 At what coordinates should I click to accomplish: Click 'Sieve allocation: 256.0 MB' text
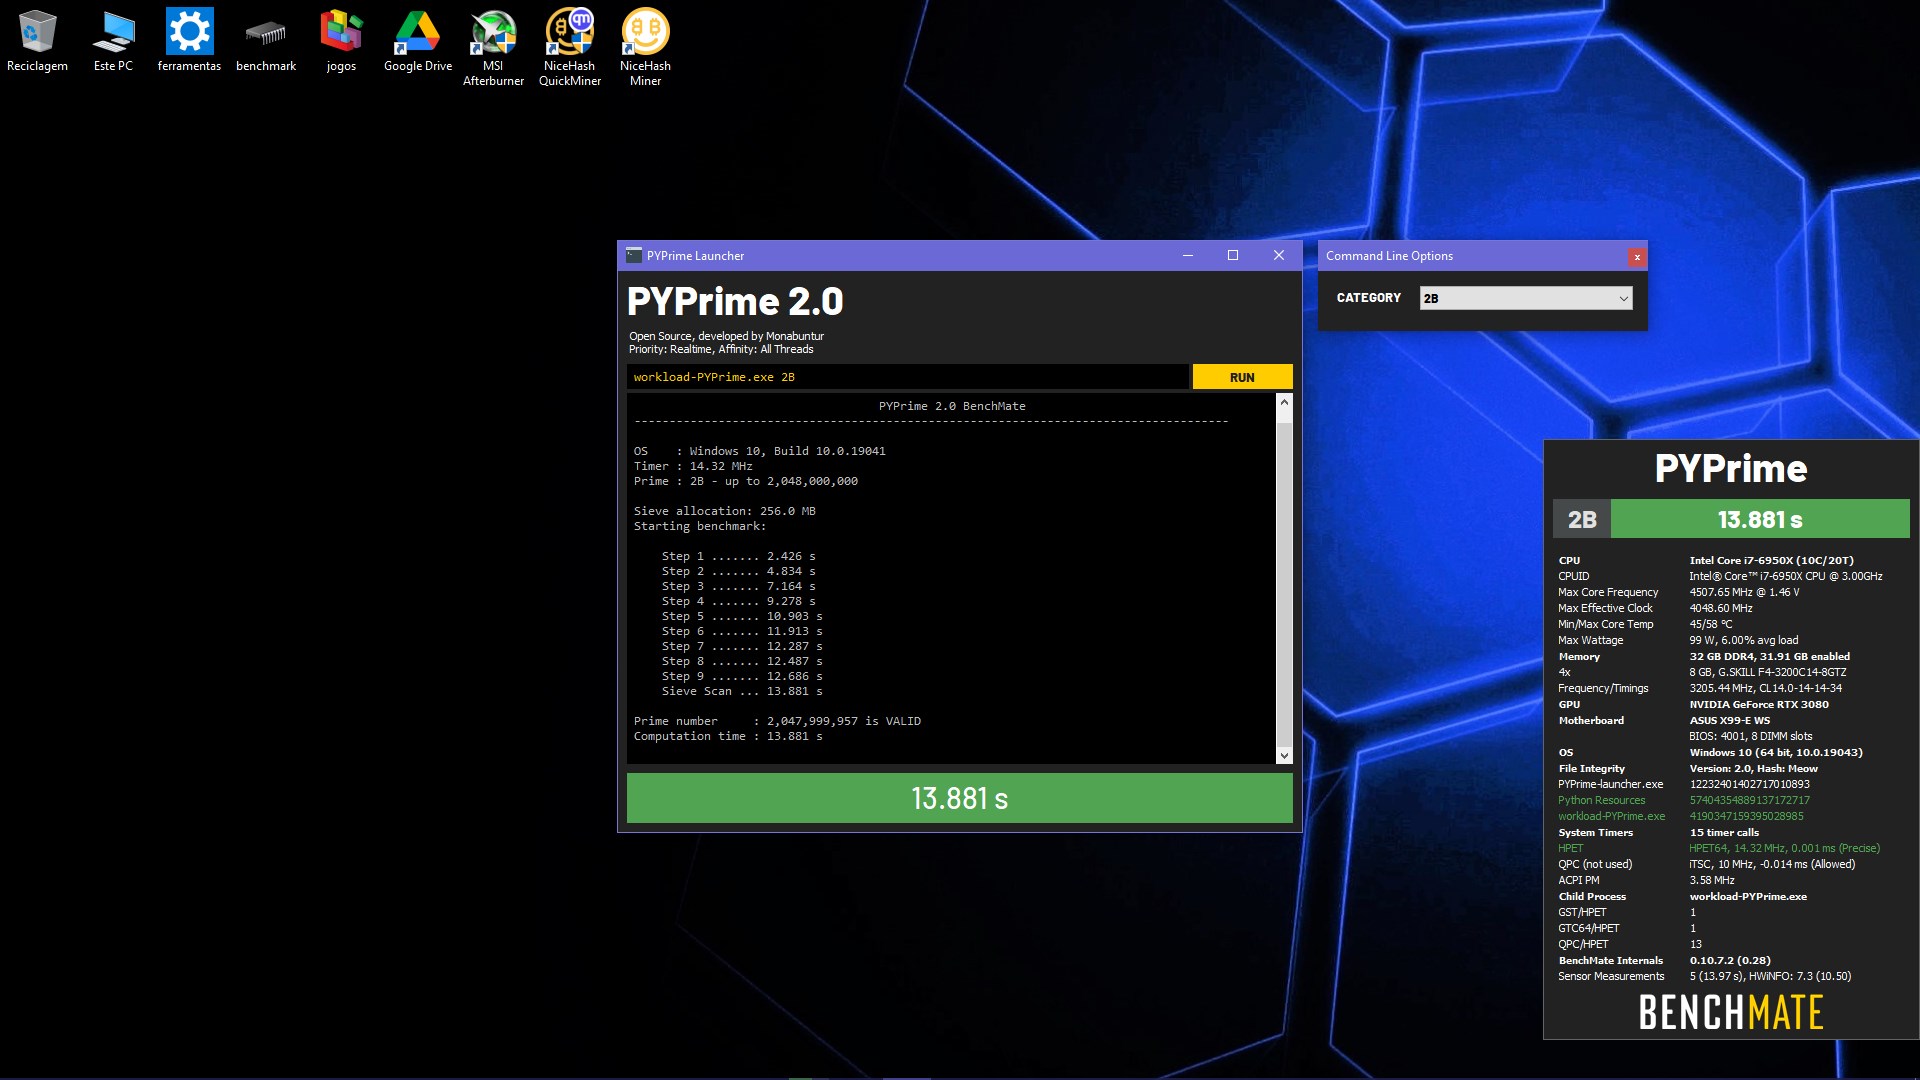724,511
